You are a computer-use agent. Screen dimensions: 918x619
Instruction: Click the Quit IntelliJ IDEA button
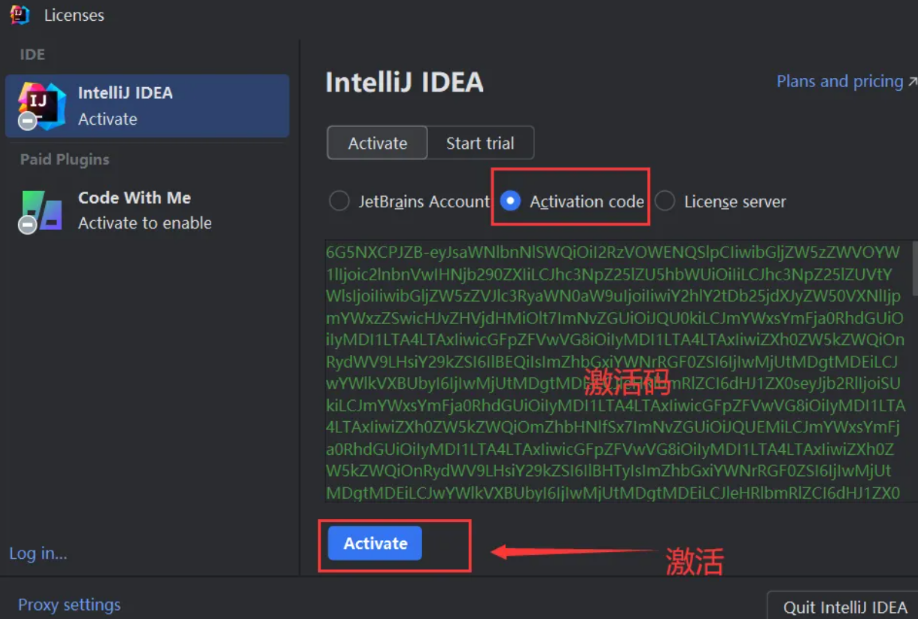[x=844, y=606]
